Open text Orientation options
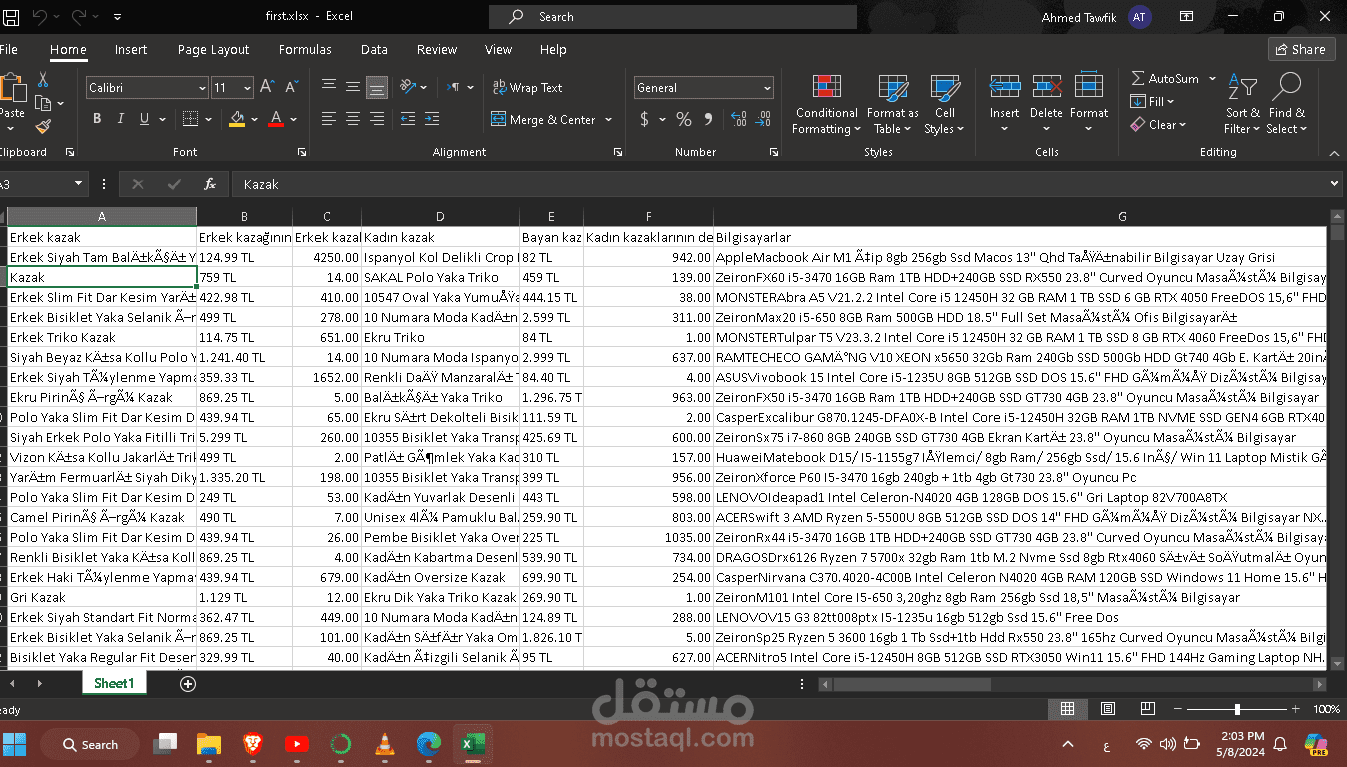 (413, 88)
